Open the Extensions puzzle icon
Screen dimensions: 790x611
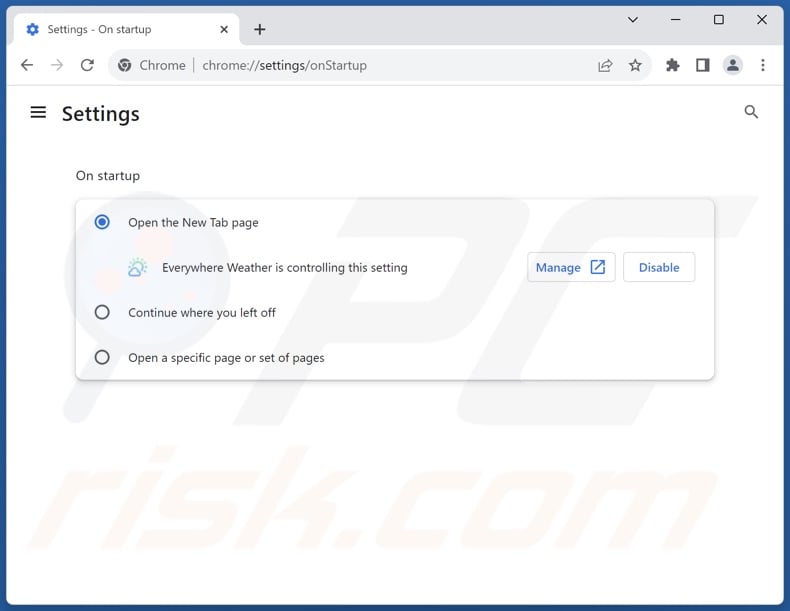coord(672,65)
